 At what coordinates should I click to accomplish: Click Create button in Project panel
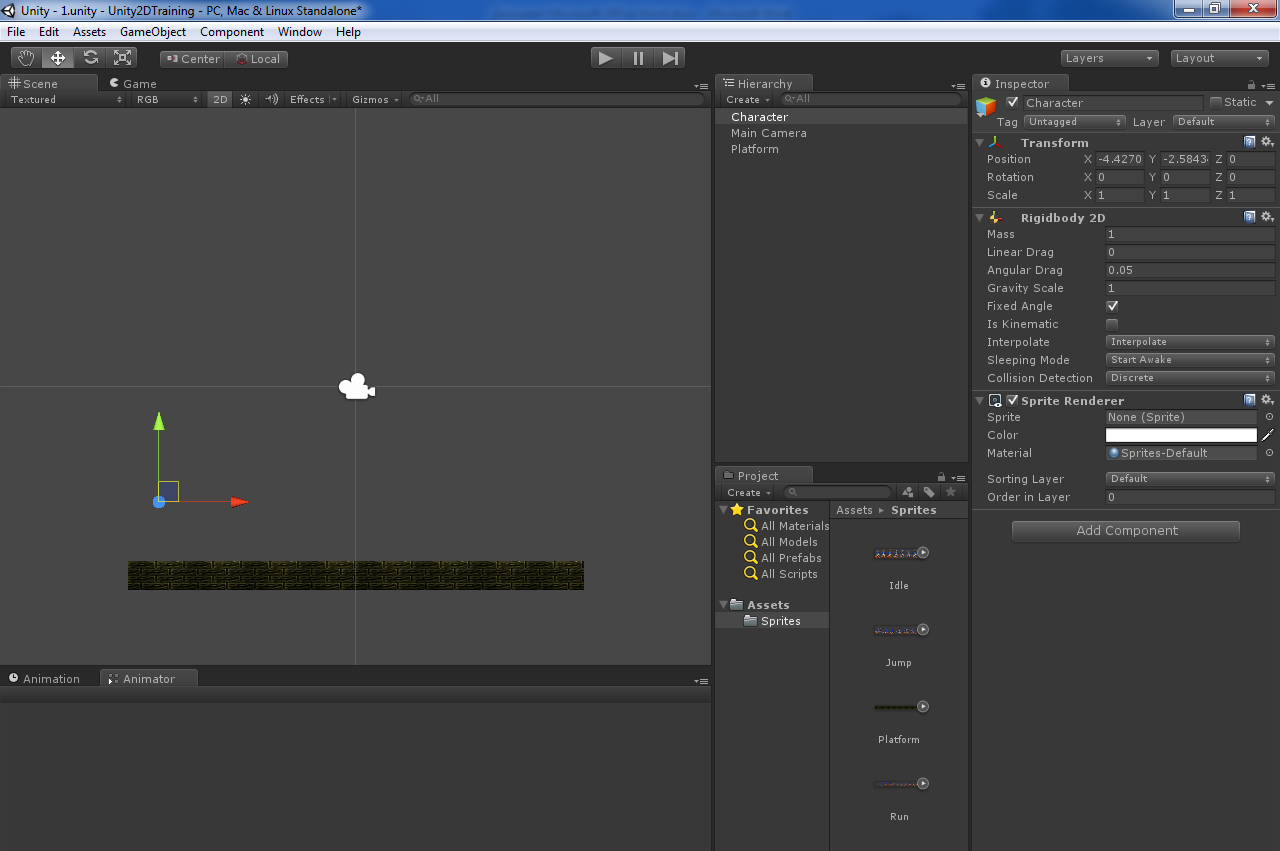pos(749,492)
